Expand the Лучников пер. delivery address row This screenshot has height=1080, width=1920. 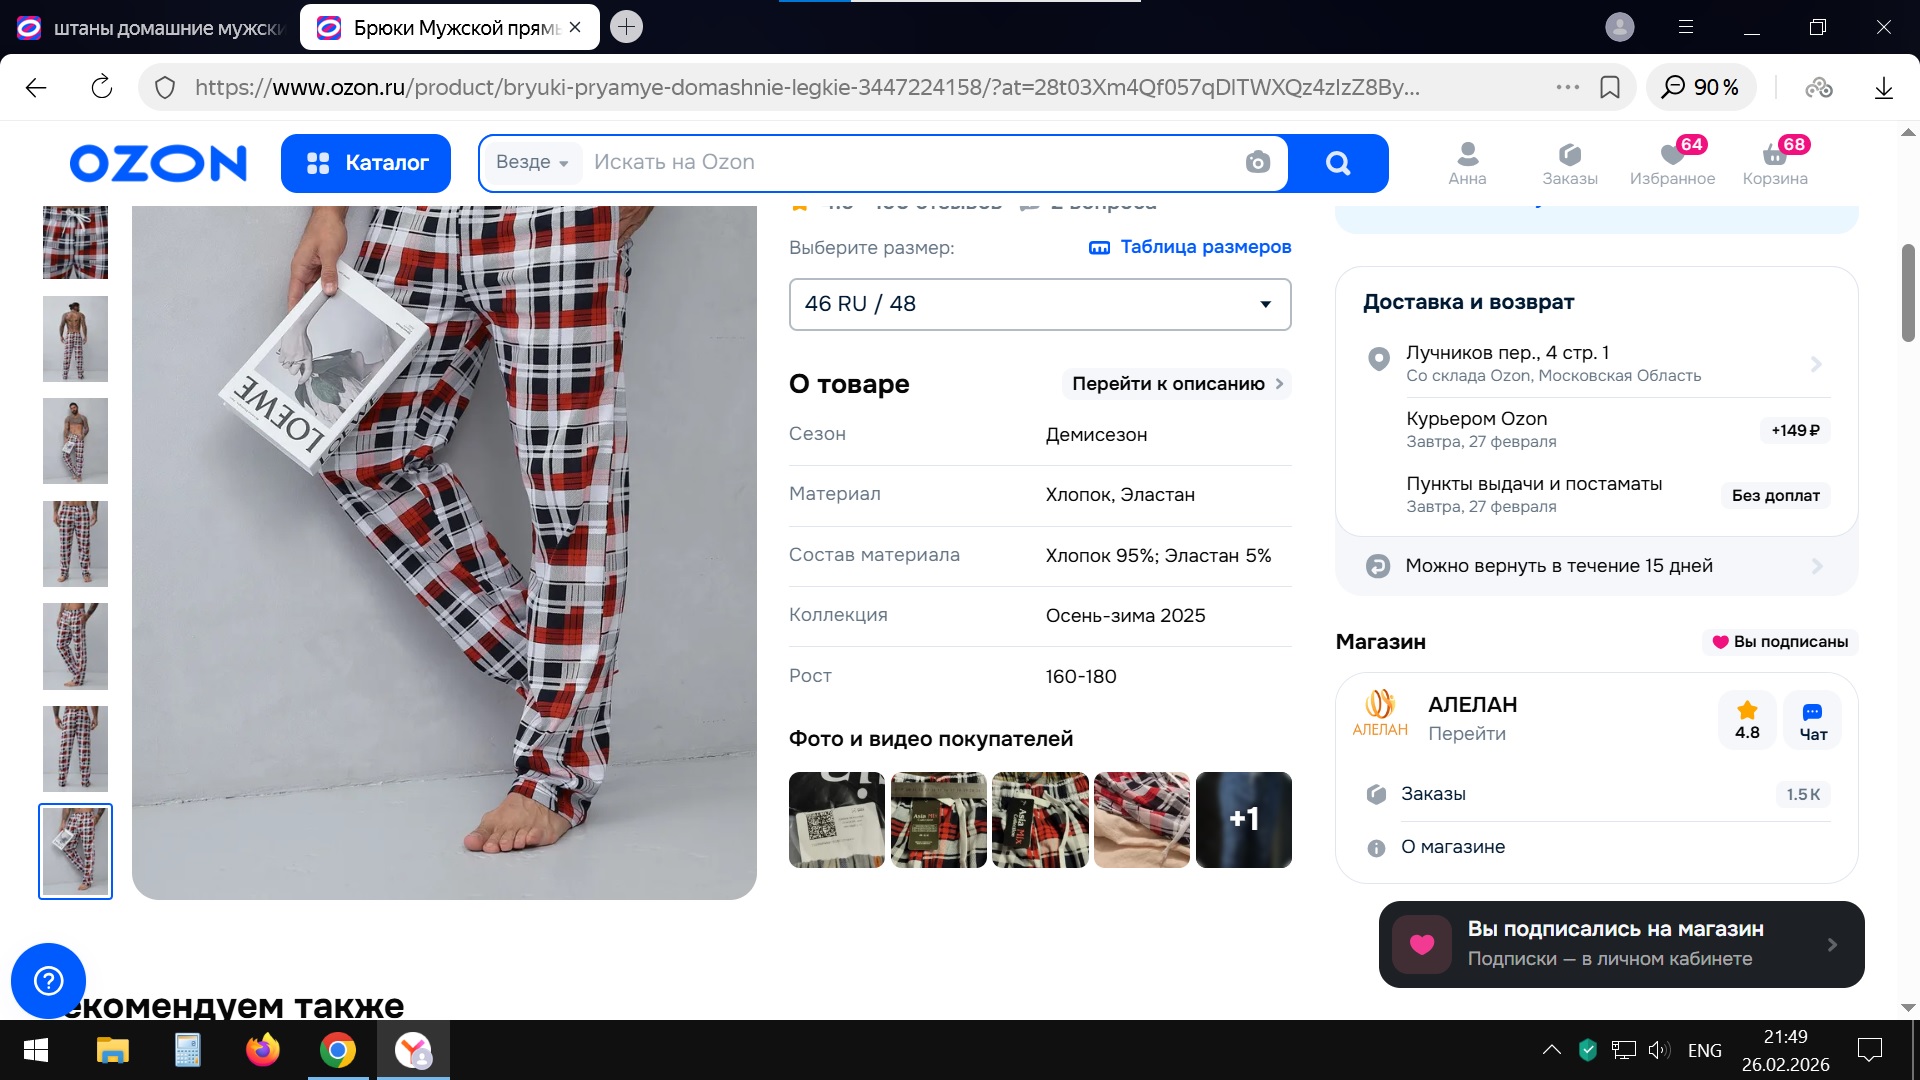[1596, 363]
